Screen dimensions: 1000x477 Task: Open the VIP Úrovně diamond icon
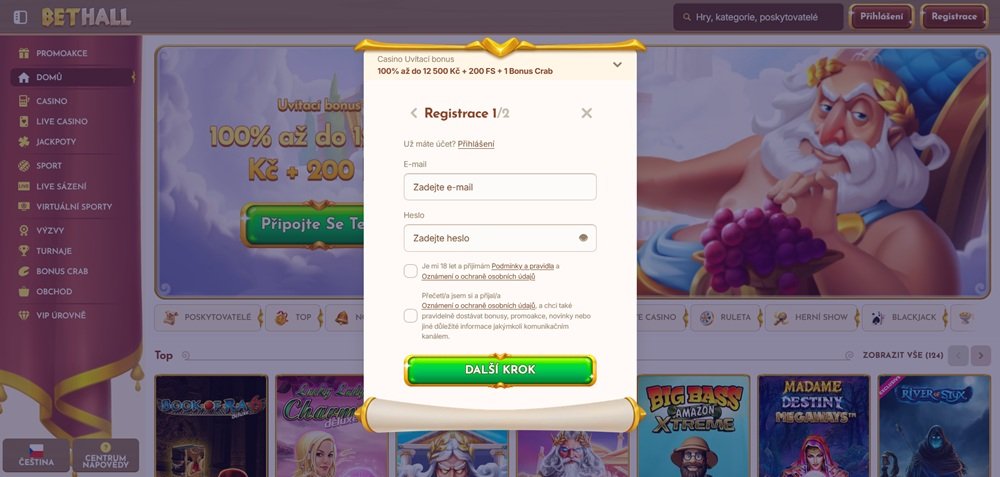click(24, 315)
